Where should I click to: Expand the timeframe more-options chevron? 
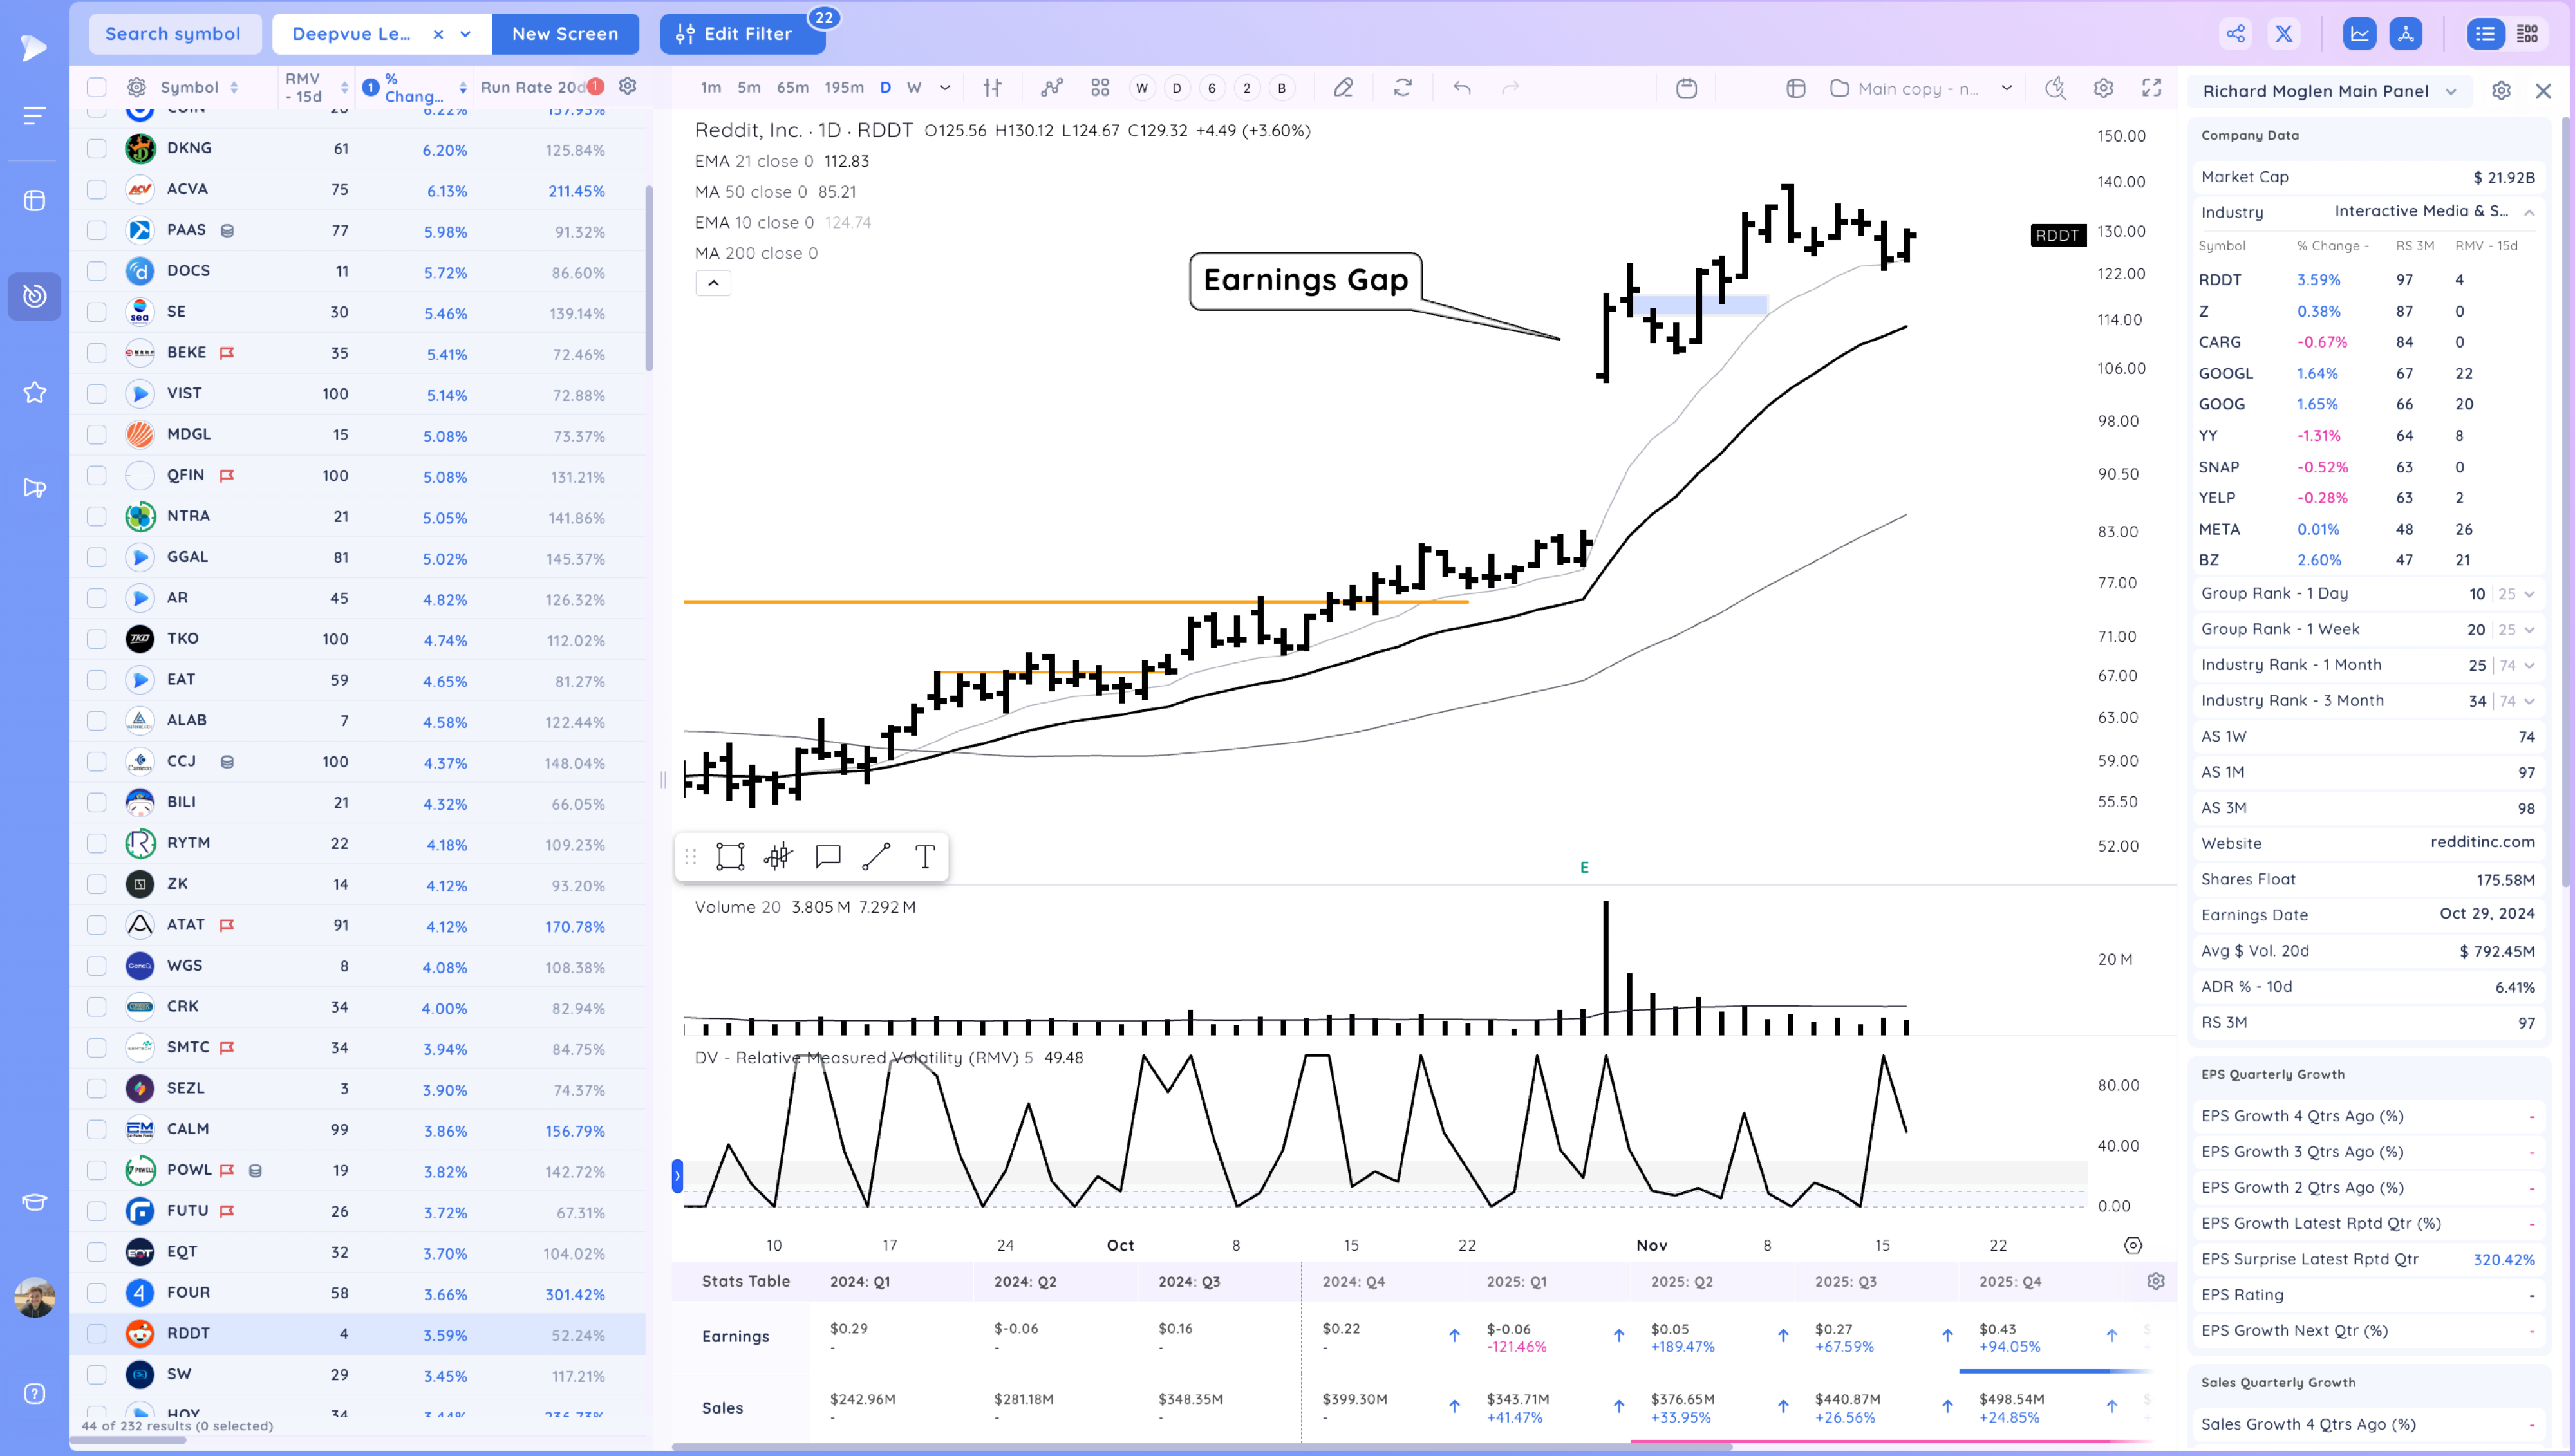[x=945, y=88]
